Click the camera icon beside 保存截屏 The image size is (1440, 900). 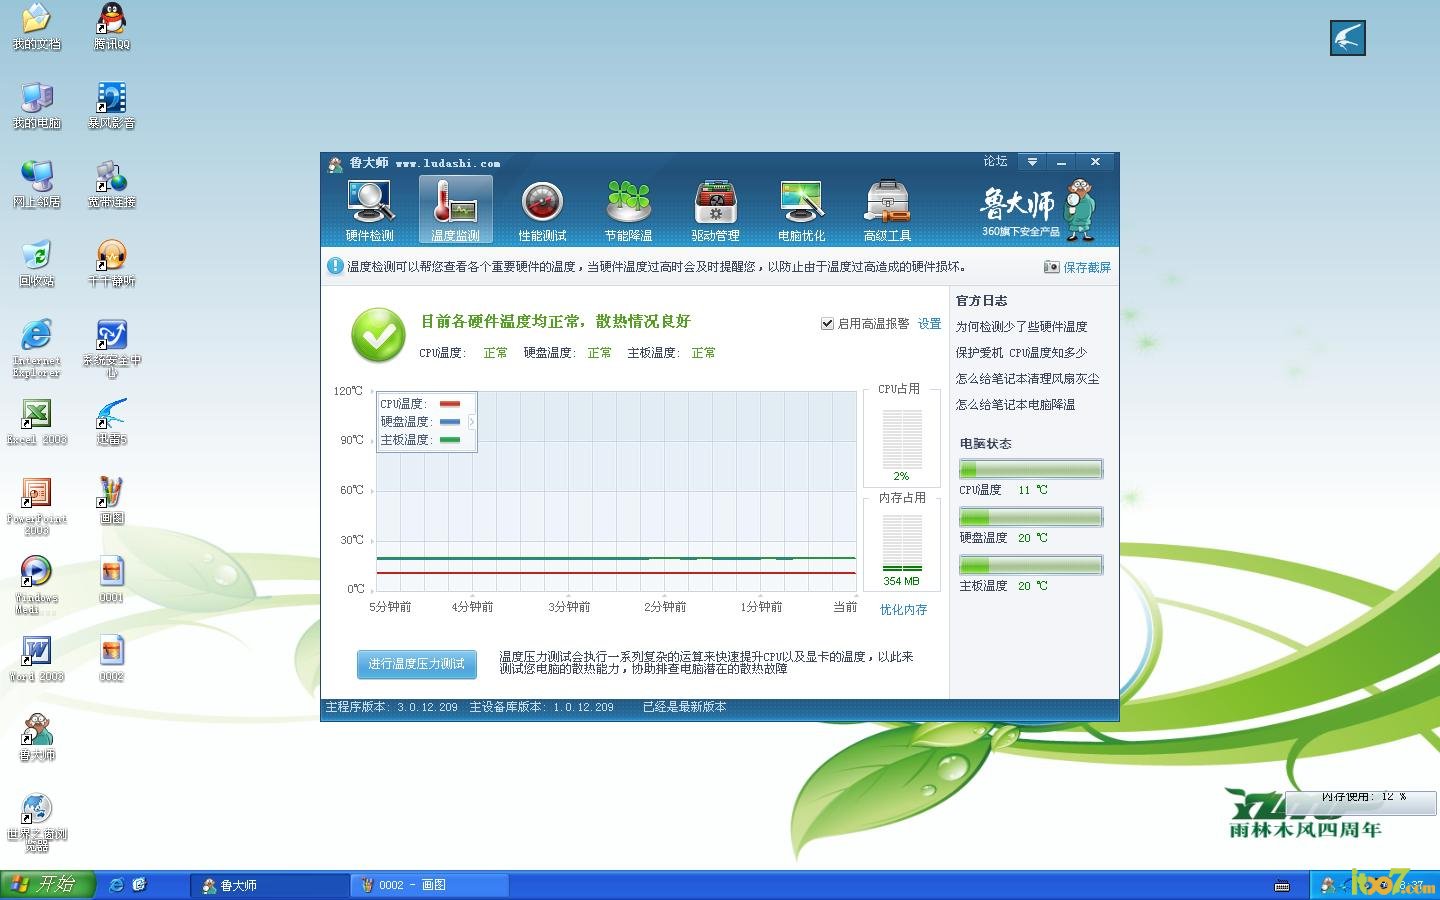(1051, 267)
